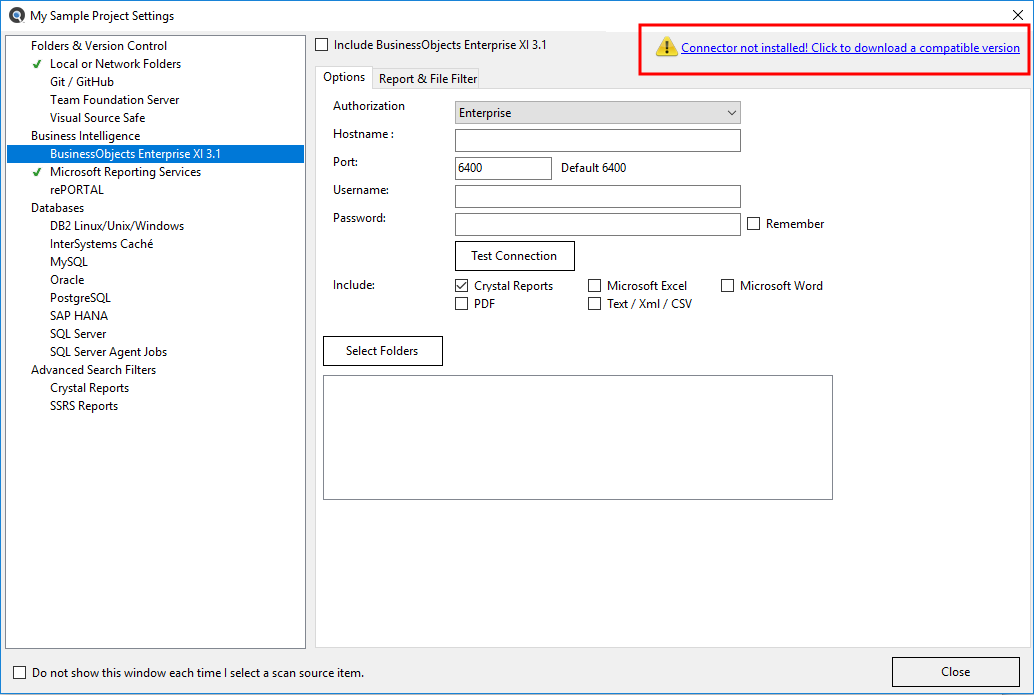This screenshot has width=1034, height=695.
Task: Toggle 'Do not show this window' checkbox
Action: click(20, 673)
